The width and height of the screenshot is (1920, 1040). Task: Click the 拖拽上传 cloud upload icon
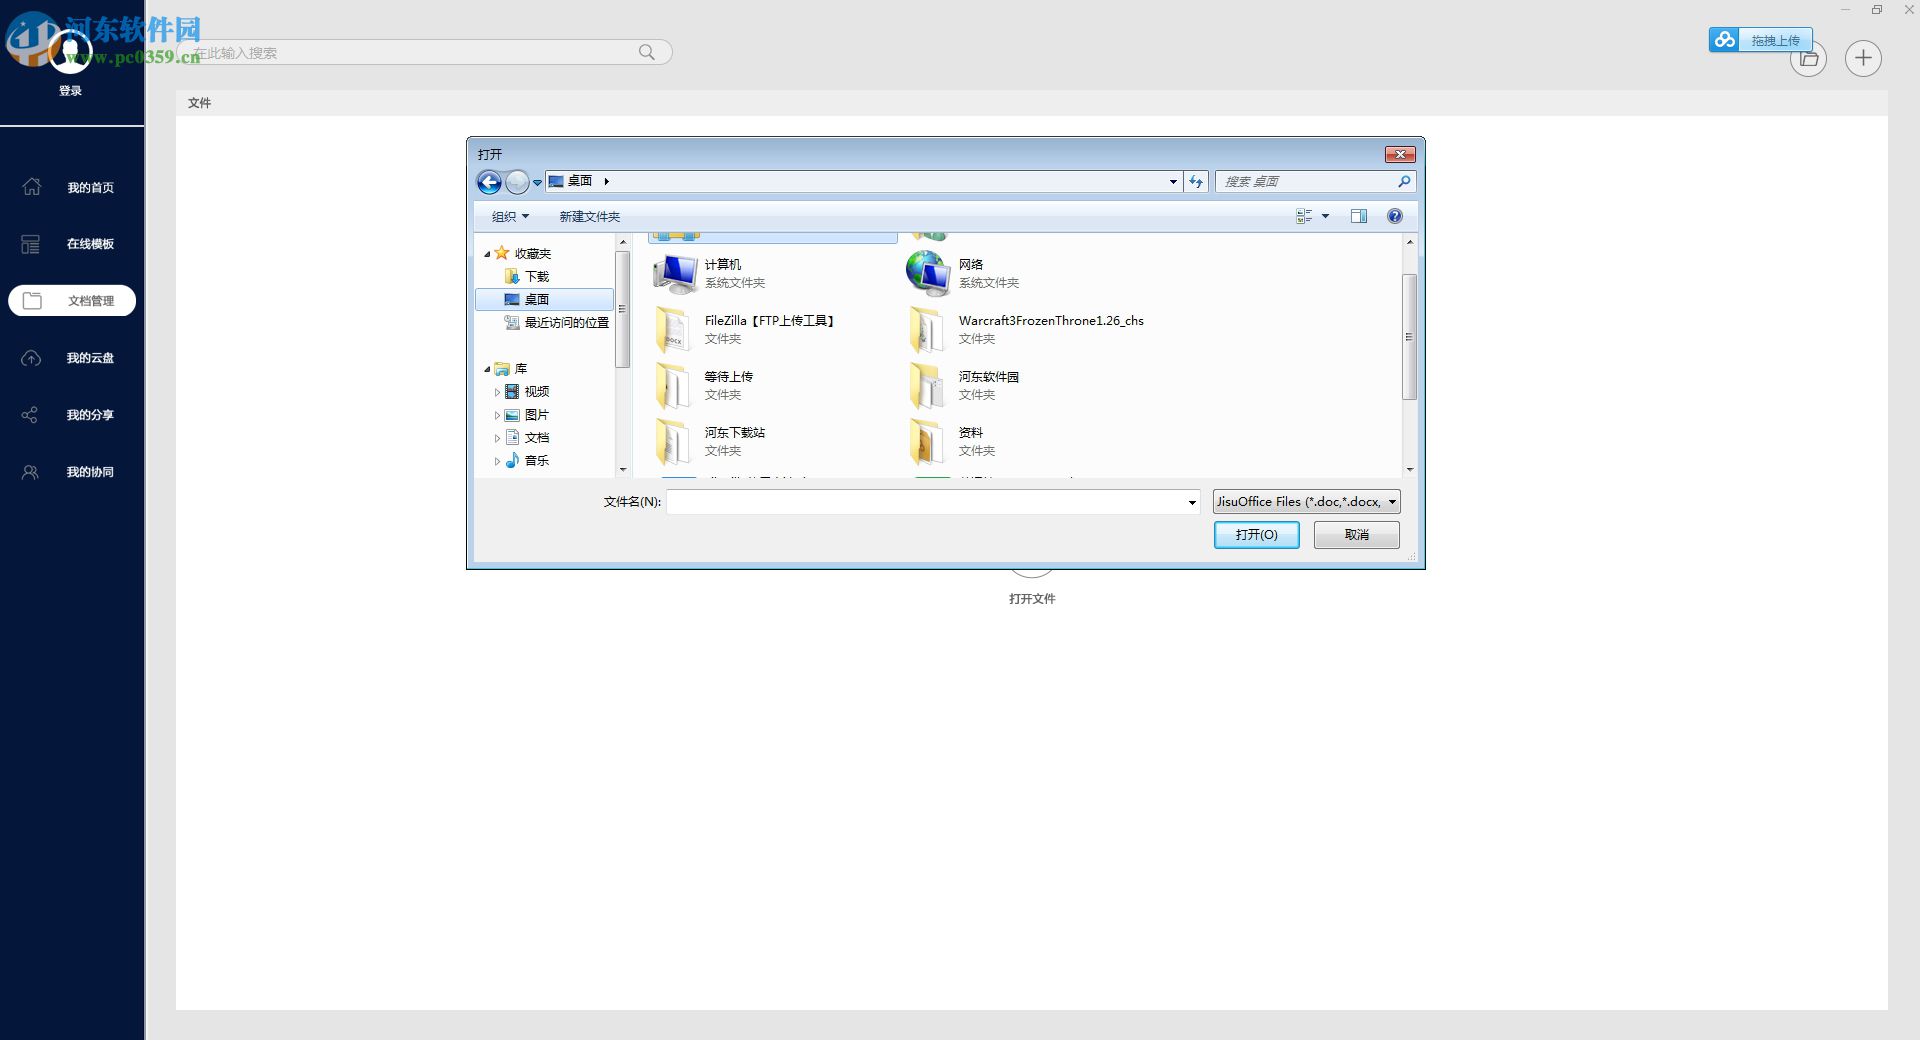coord(1724,40)
